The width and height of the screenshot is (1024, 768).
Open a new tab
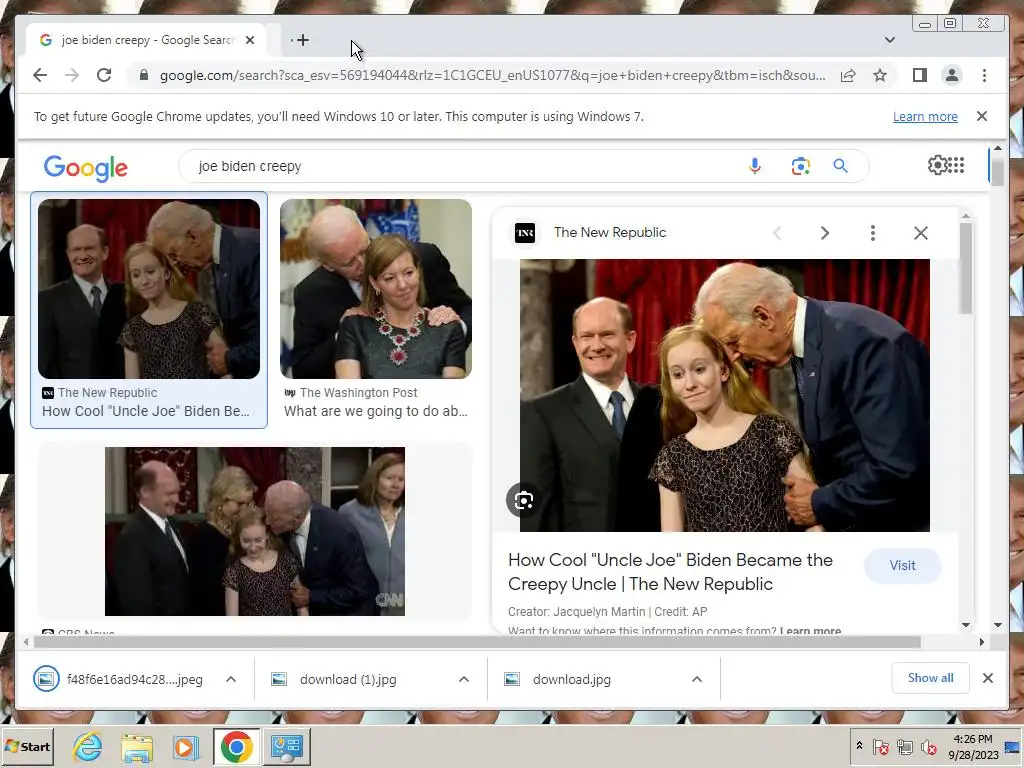[x=302, y=40]
